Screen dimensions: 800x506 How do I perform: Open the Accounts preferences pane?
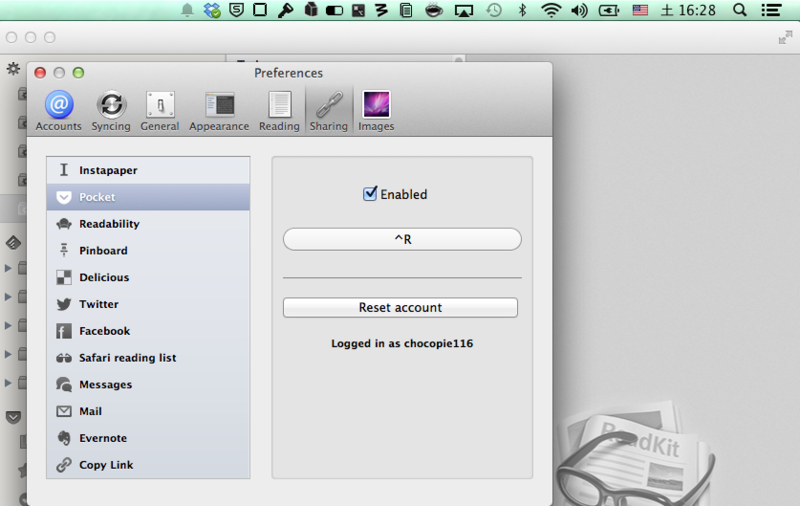click(x=59, y=111)
